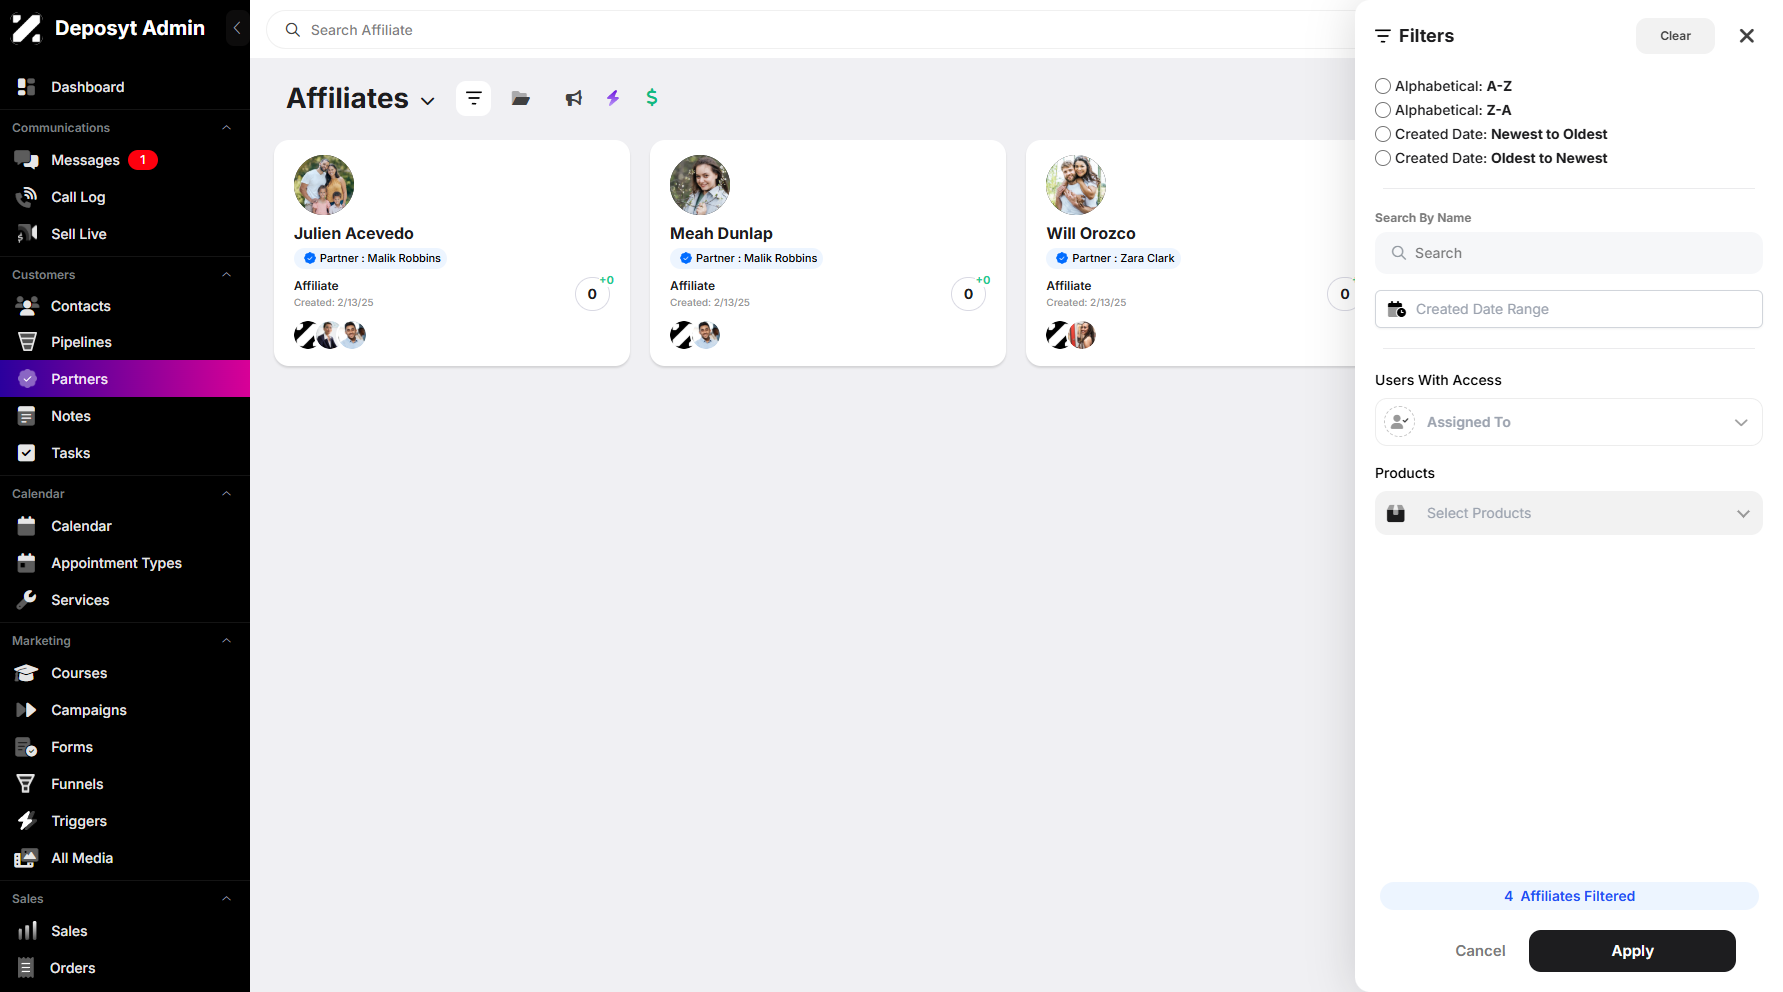Screen dimensions: 1783x992
Task: Collapse the Calendar section header
Action: [226, 494]
